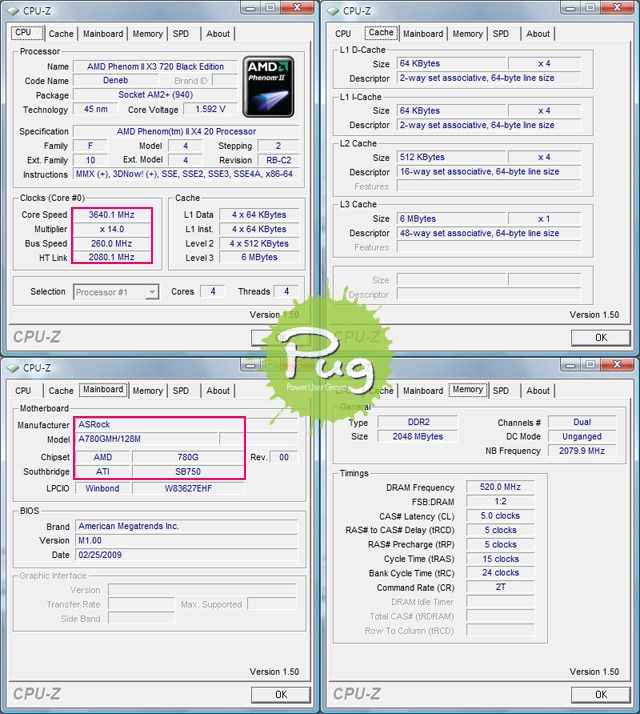
Task: Click the channels value 'Dual'
Action: pos(582,422)
